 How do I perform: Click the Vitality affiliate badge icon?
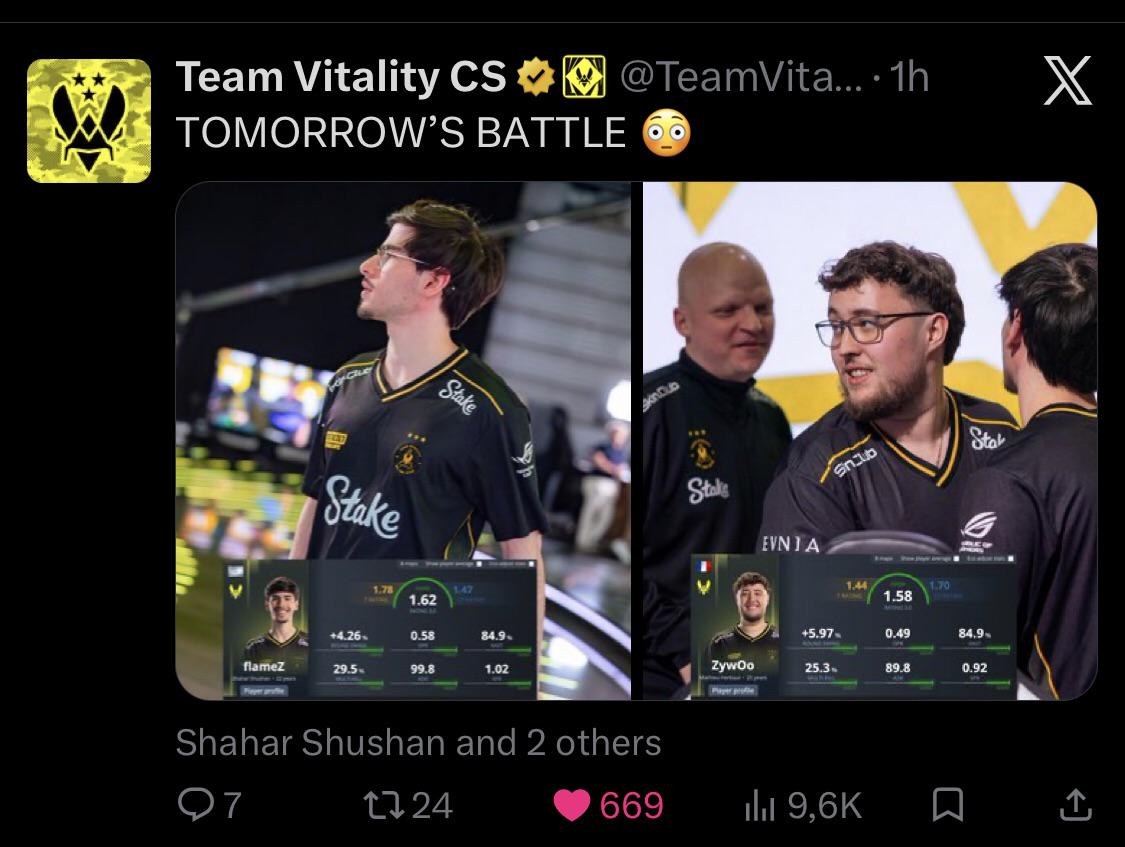coord(584,77)
